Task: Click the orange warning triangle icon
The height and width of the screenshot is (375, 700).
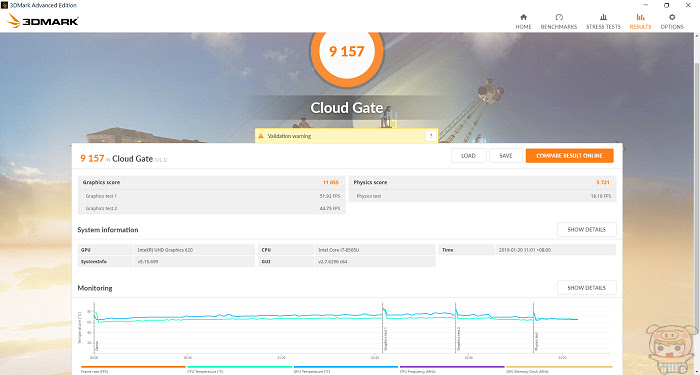Action: coord(261,136)
